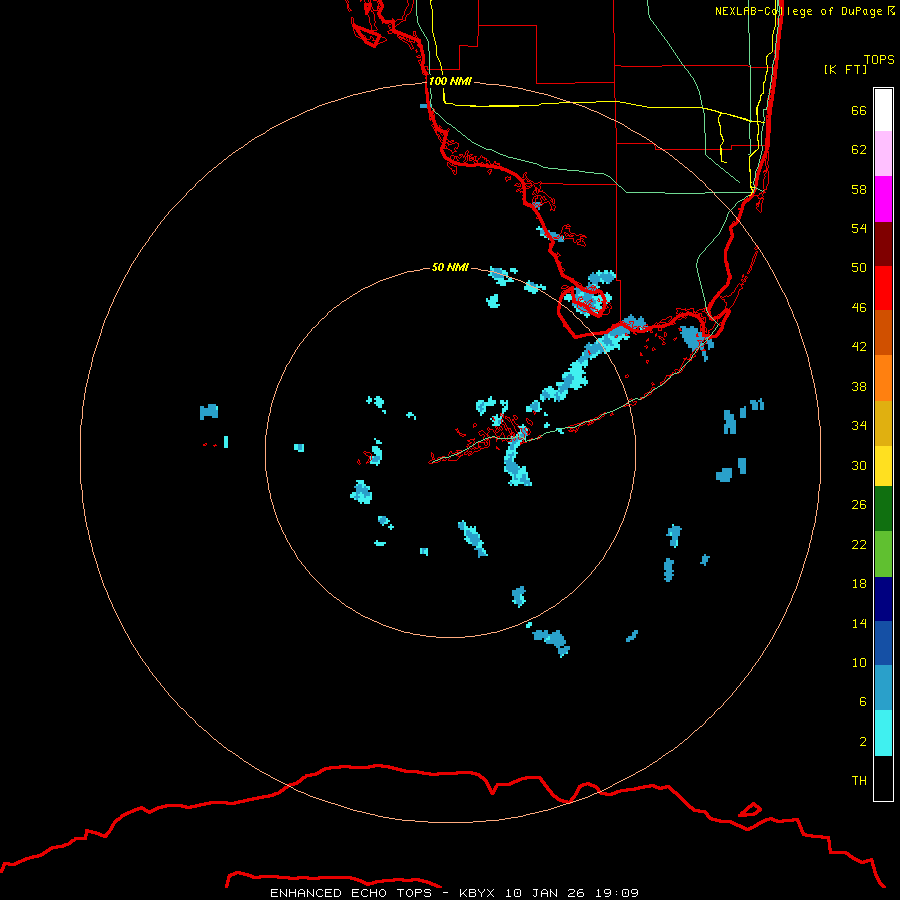
Task: Click the 'ENHANCED ECHO TOPS' product title
Action: [x=351, y=893]
